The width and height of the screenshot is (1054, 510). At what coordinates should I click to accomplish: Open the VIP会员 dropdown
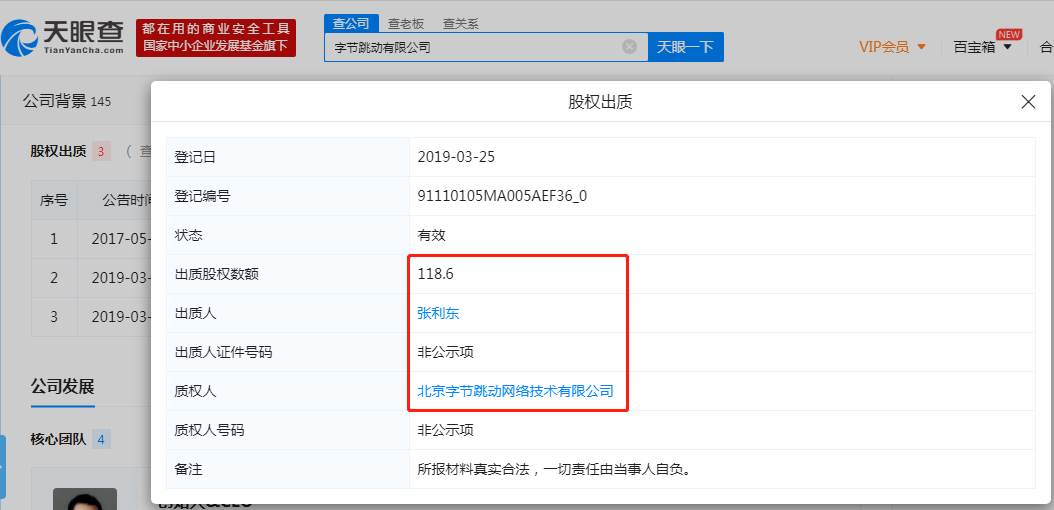click(892, 47)
